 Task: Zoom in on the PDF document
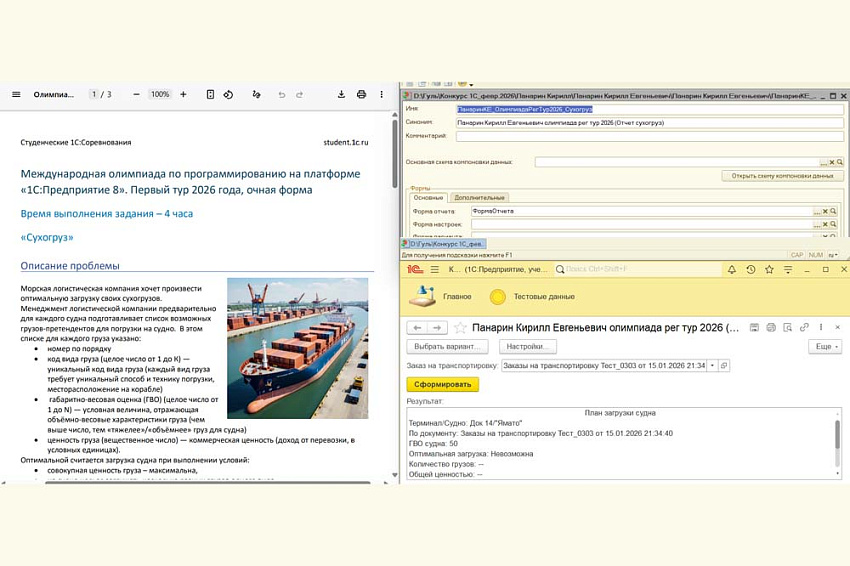[183, 94]
